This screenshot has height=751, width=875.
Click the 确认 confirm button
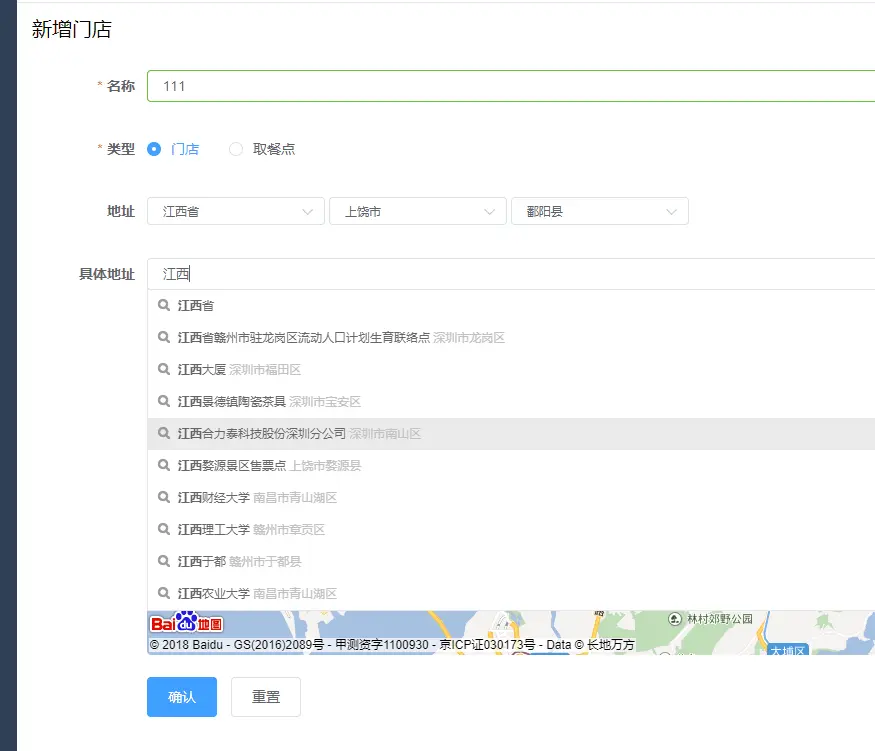tap(181, 697)
